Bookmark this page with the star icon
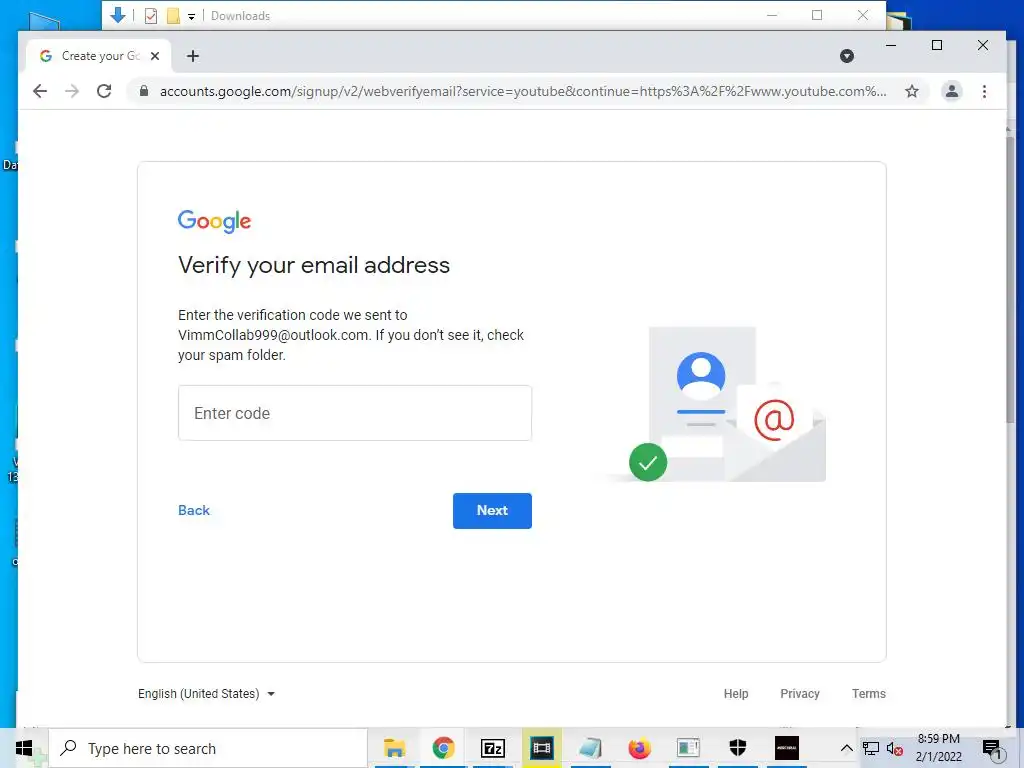 coord(912,91)
